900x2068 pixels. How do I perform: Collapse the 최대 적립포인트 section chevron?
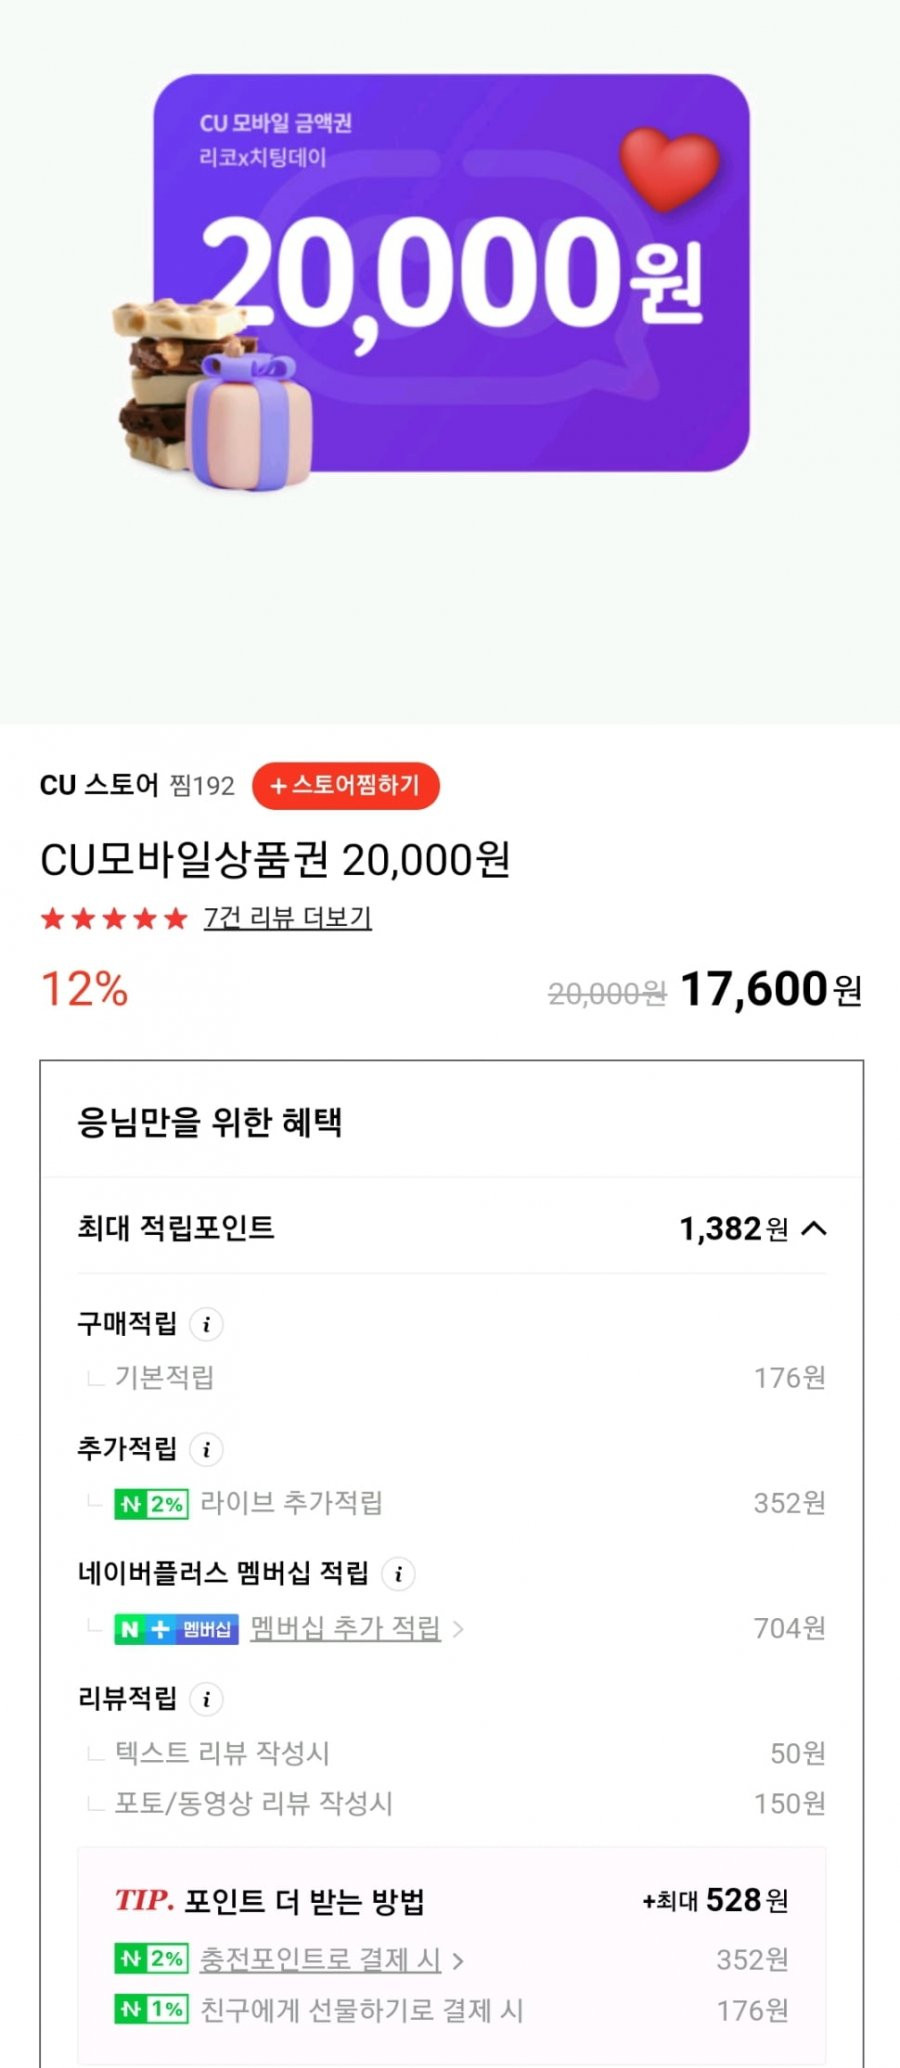[x=815, y=1228]
